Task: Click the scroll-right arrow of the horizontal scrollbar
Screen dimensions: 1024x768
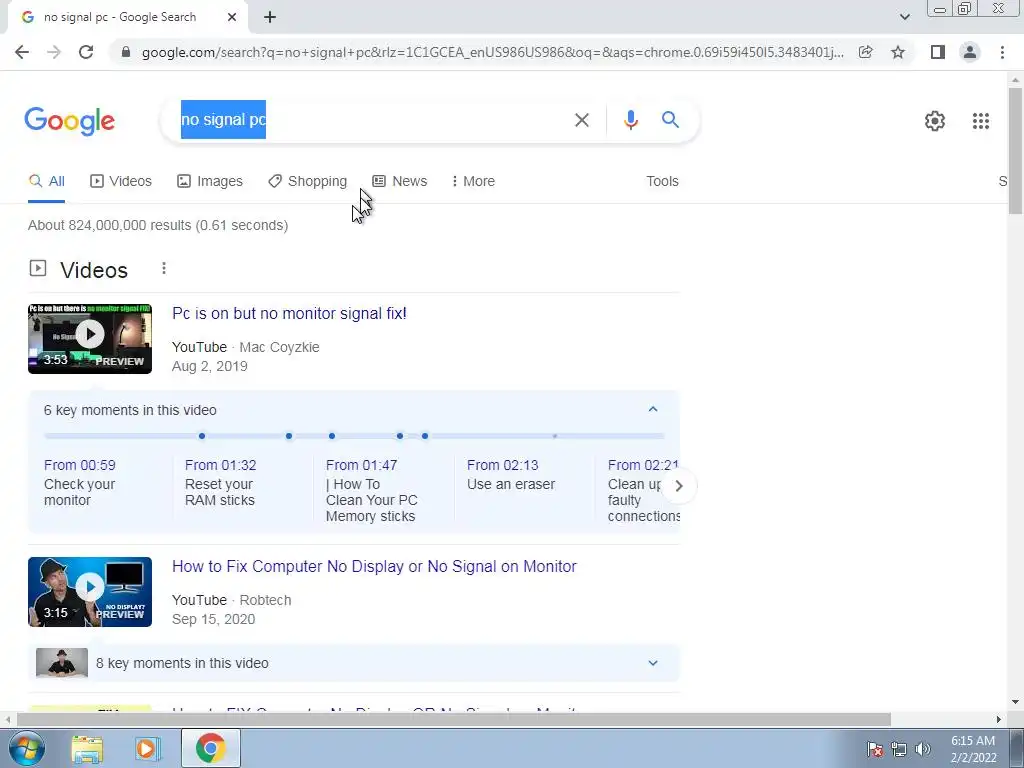Action: tap(999, 719)
